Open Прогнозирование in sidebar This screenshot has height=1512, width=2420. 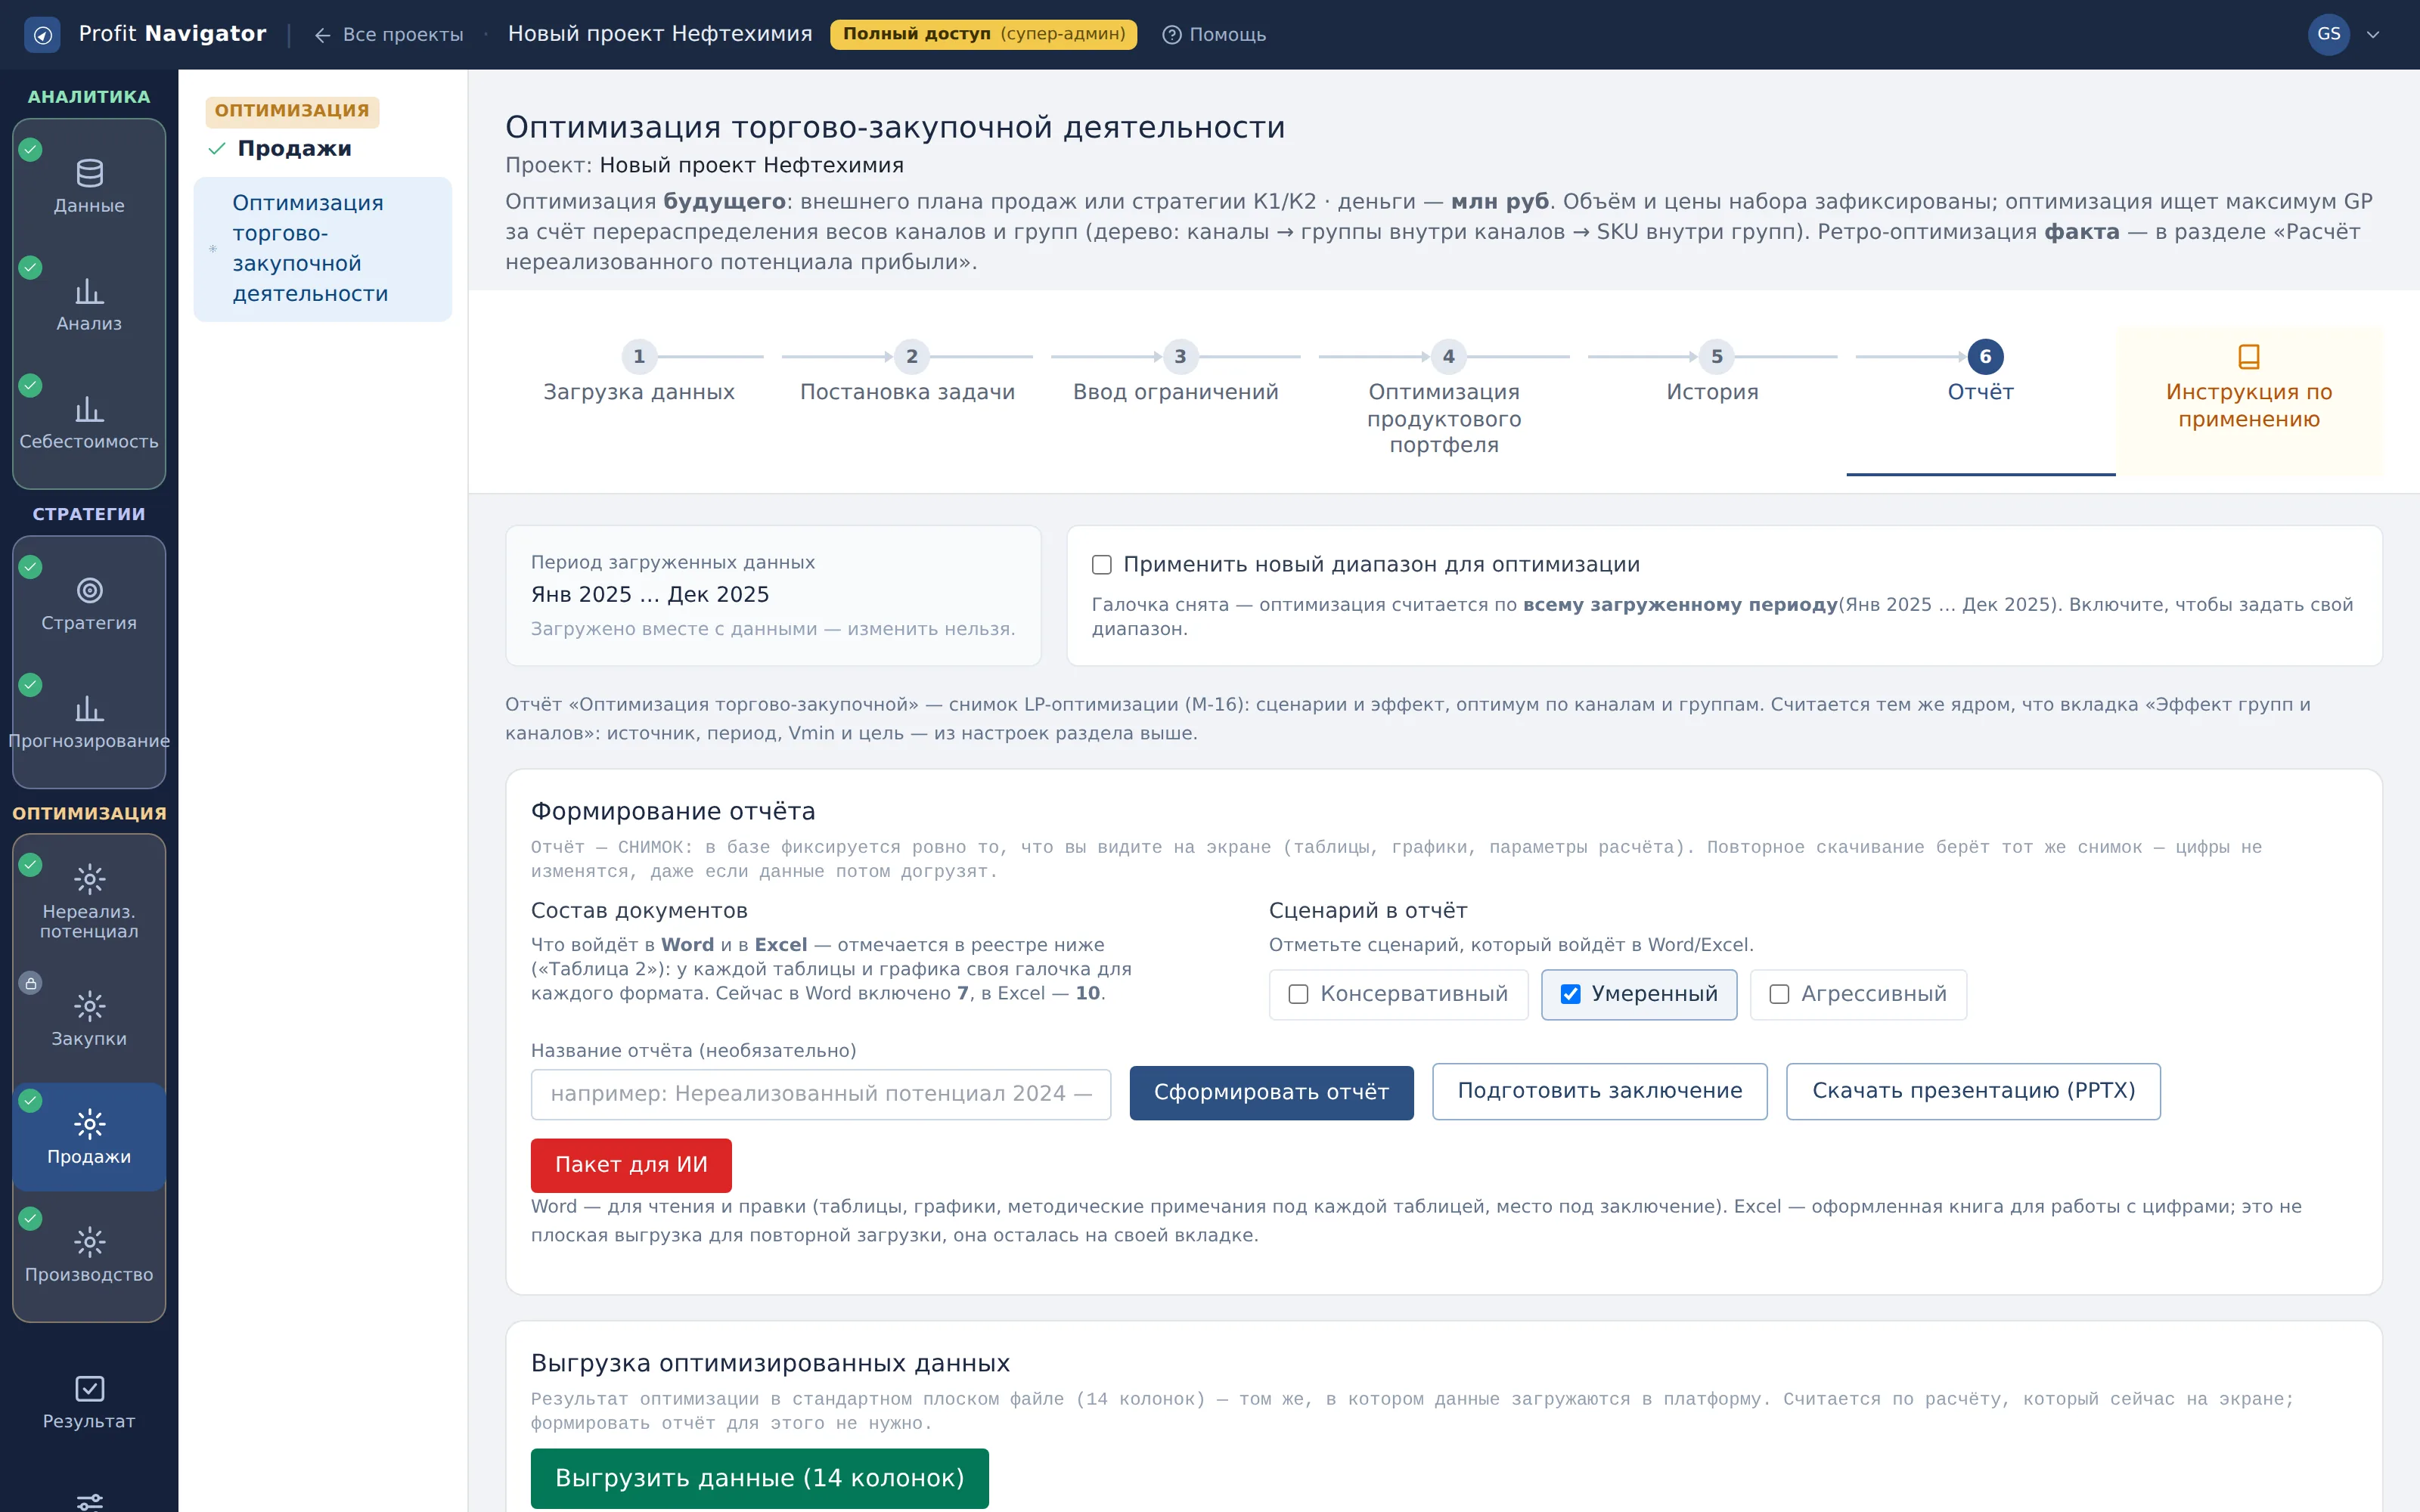pyautogui.click(x=89, y=722)
